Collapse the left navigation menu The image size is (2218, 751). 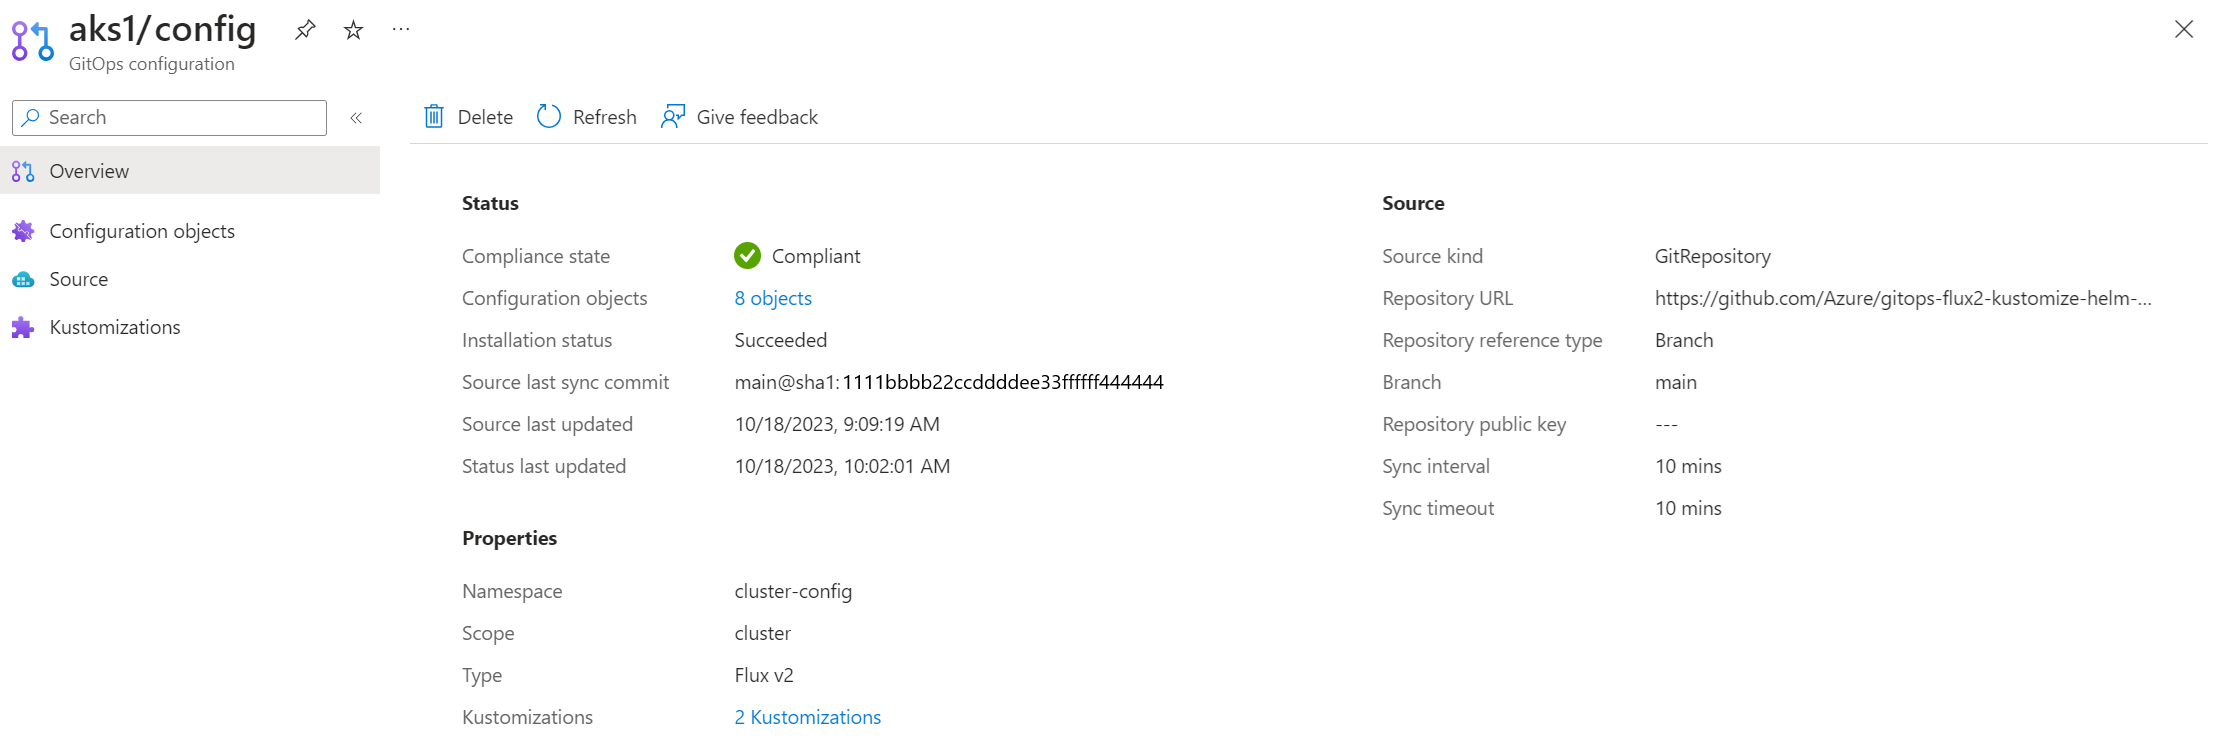click(356, 118)
